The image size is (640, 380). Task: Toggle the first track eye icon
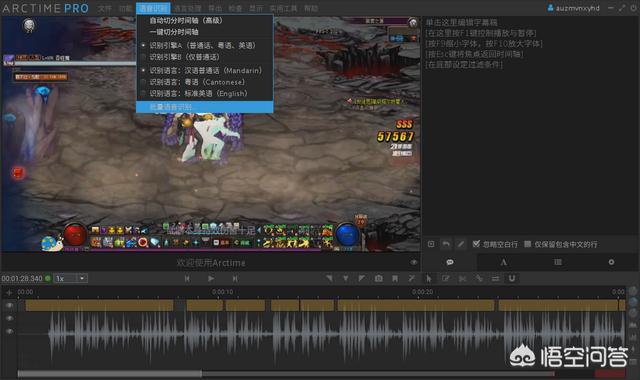point(9,305)
